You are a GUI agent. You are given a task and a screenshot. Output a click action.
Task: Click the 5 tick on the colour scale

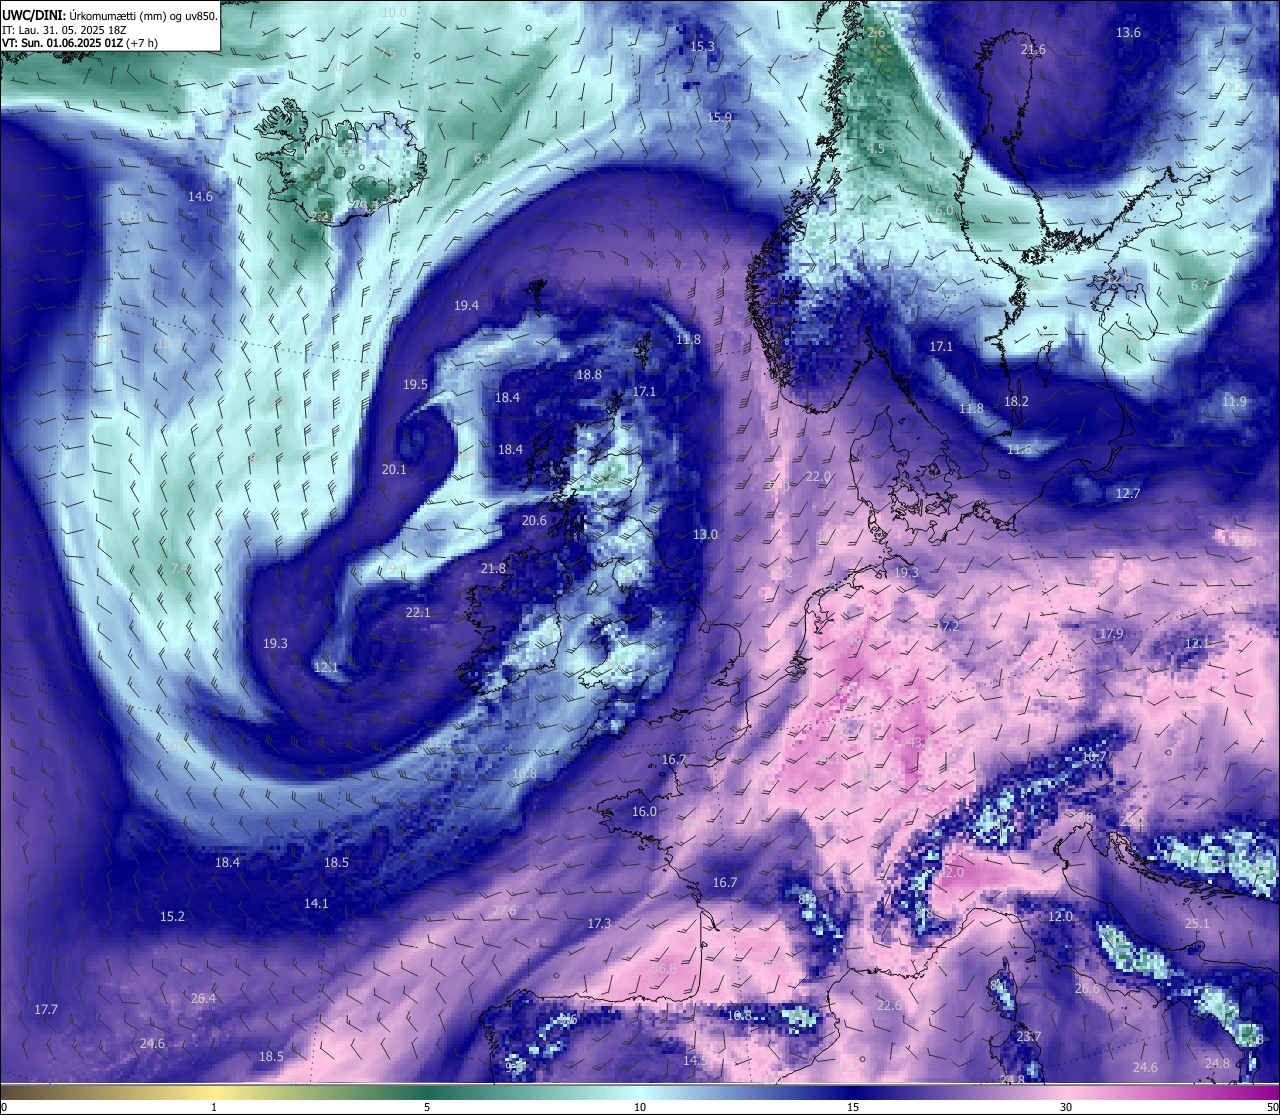coord(427,1107)
